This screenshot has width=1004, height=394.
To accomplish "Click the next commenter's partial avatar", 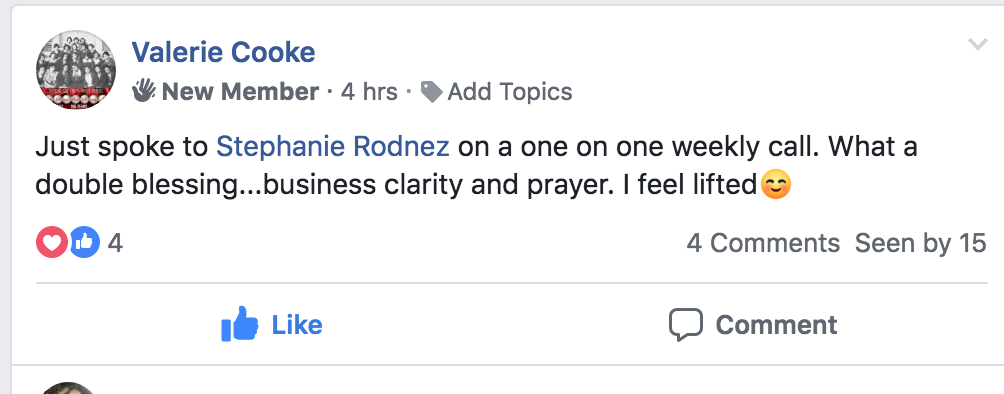I will click(68, 388).
